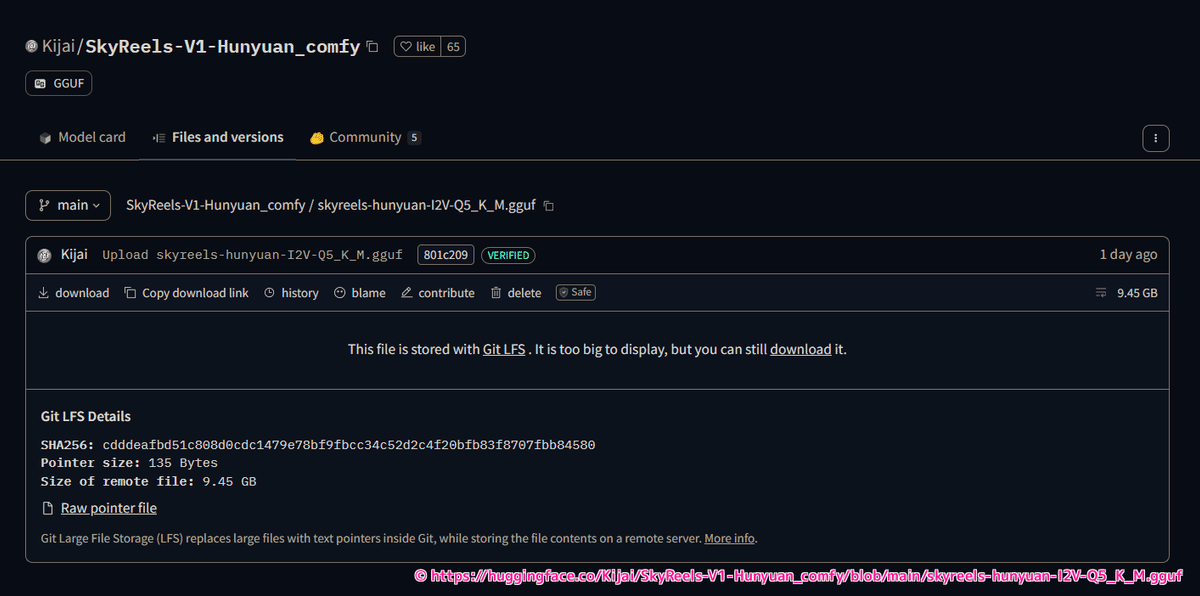Switch to the Model card tab

[x=82, y=137]
